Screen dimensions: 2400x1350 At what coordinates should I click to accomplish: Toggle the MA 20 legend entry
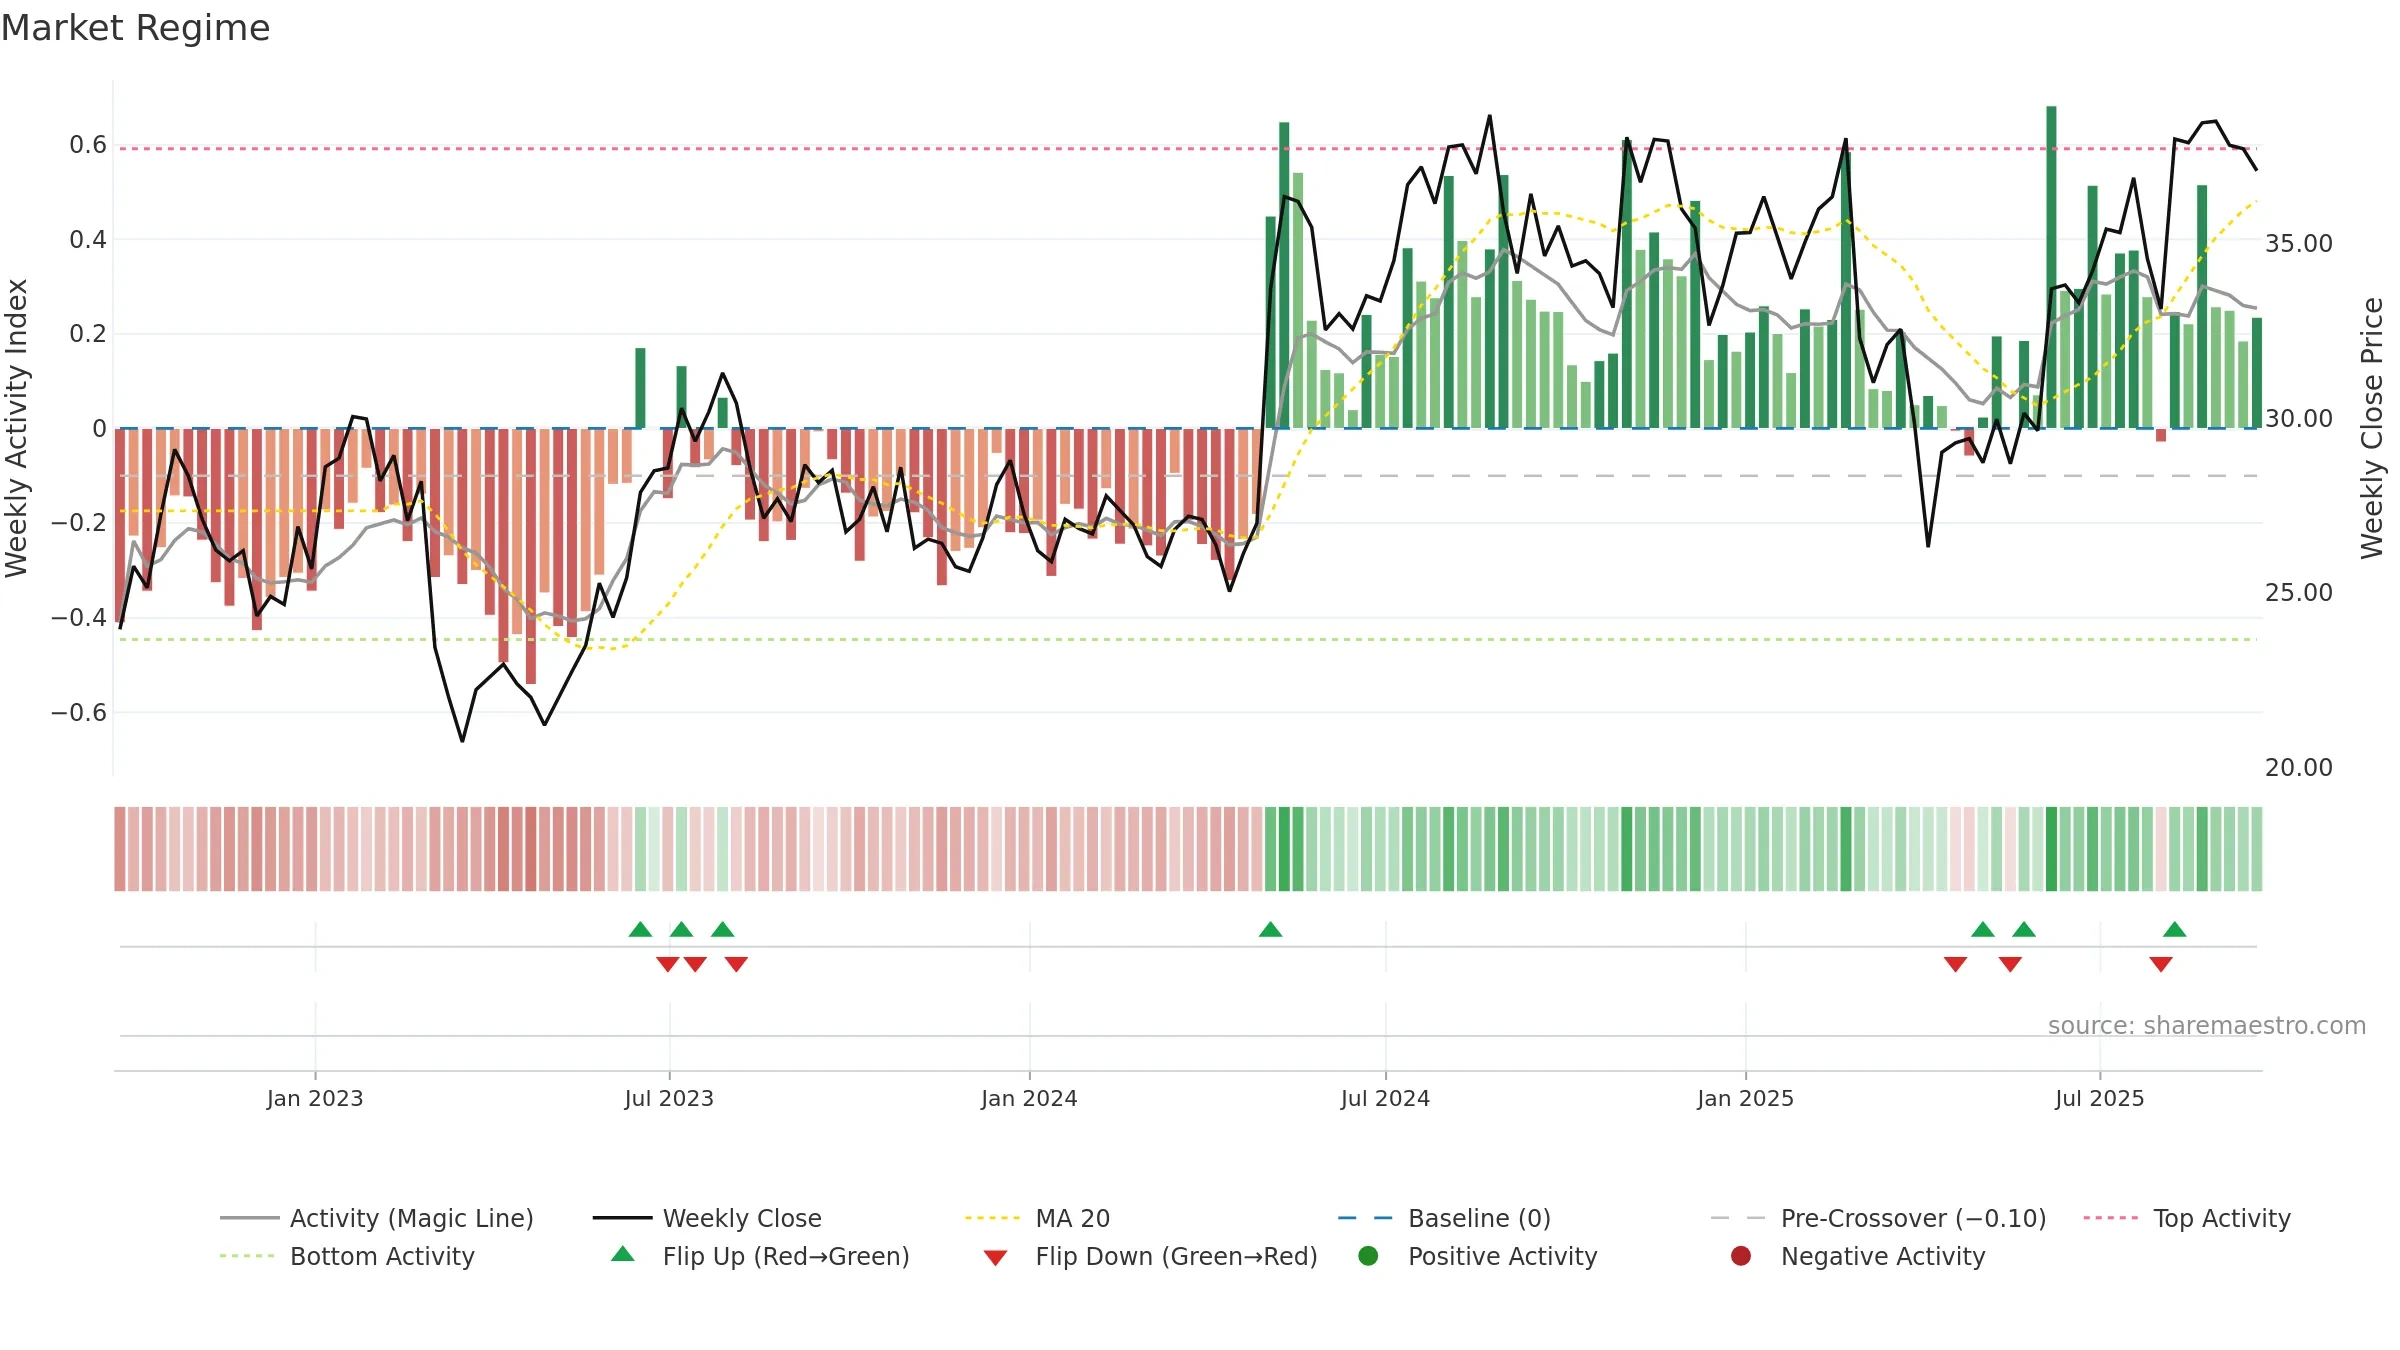(x=1037, y=1218)
